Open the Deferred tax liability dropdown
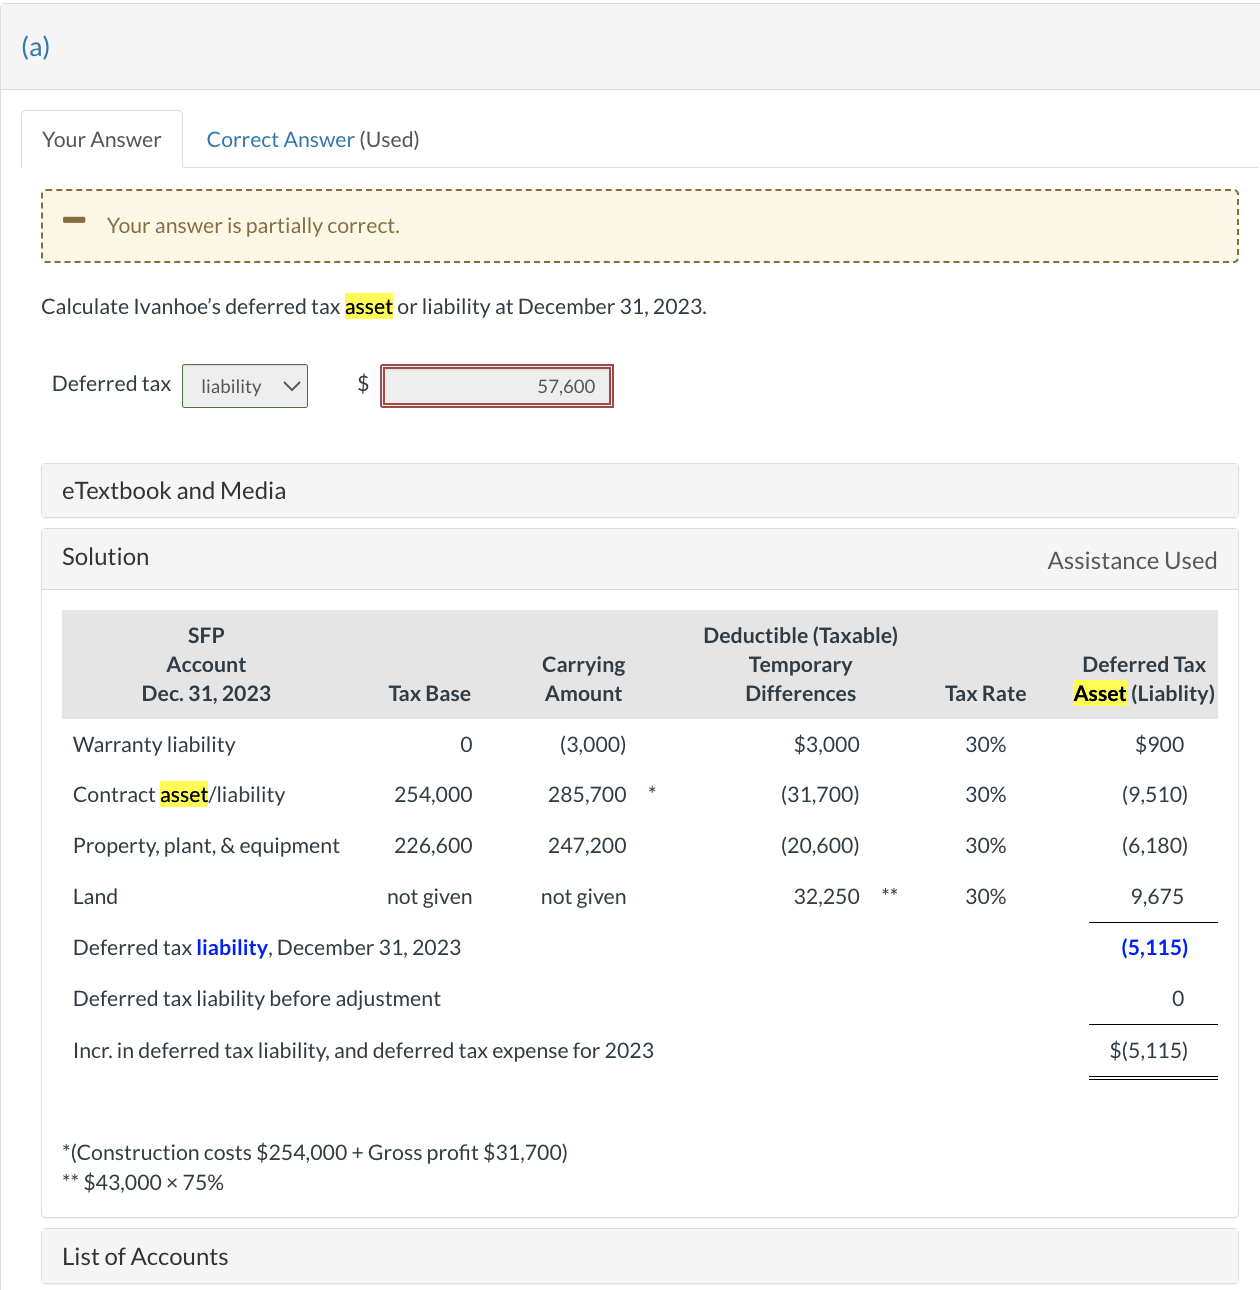Screen dimensions: 1260x1290 point(244,385)
